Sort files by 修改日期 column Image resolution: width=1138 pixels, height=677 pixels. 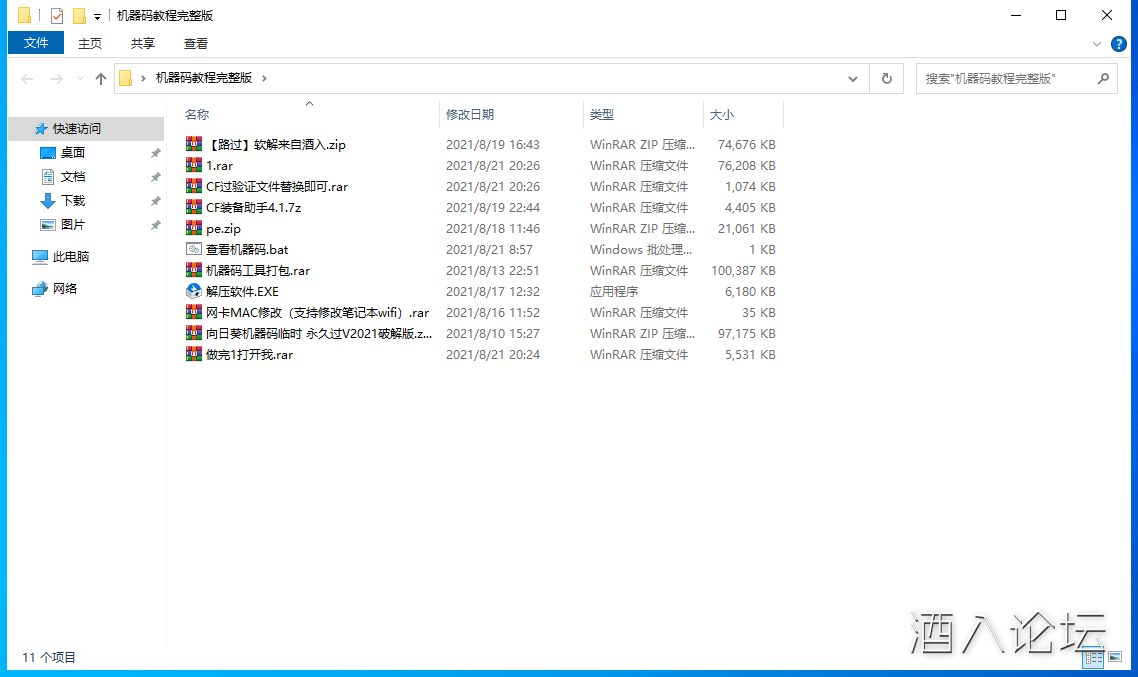[470, 115]
